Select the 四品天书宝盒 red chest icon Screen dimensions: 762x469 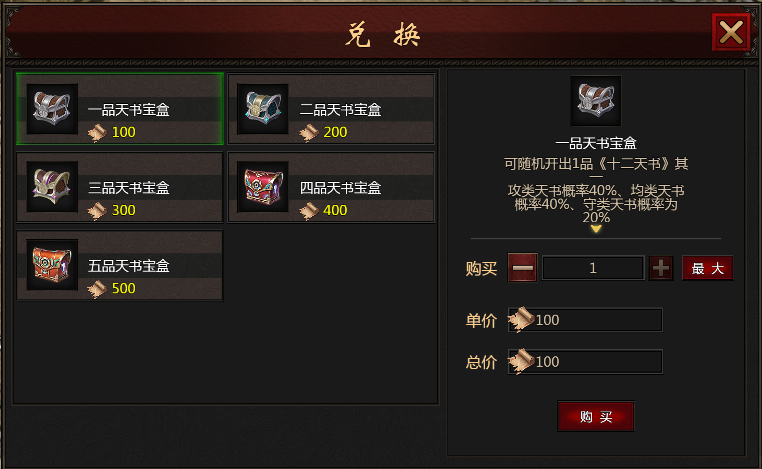tap(263, 187)
